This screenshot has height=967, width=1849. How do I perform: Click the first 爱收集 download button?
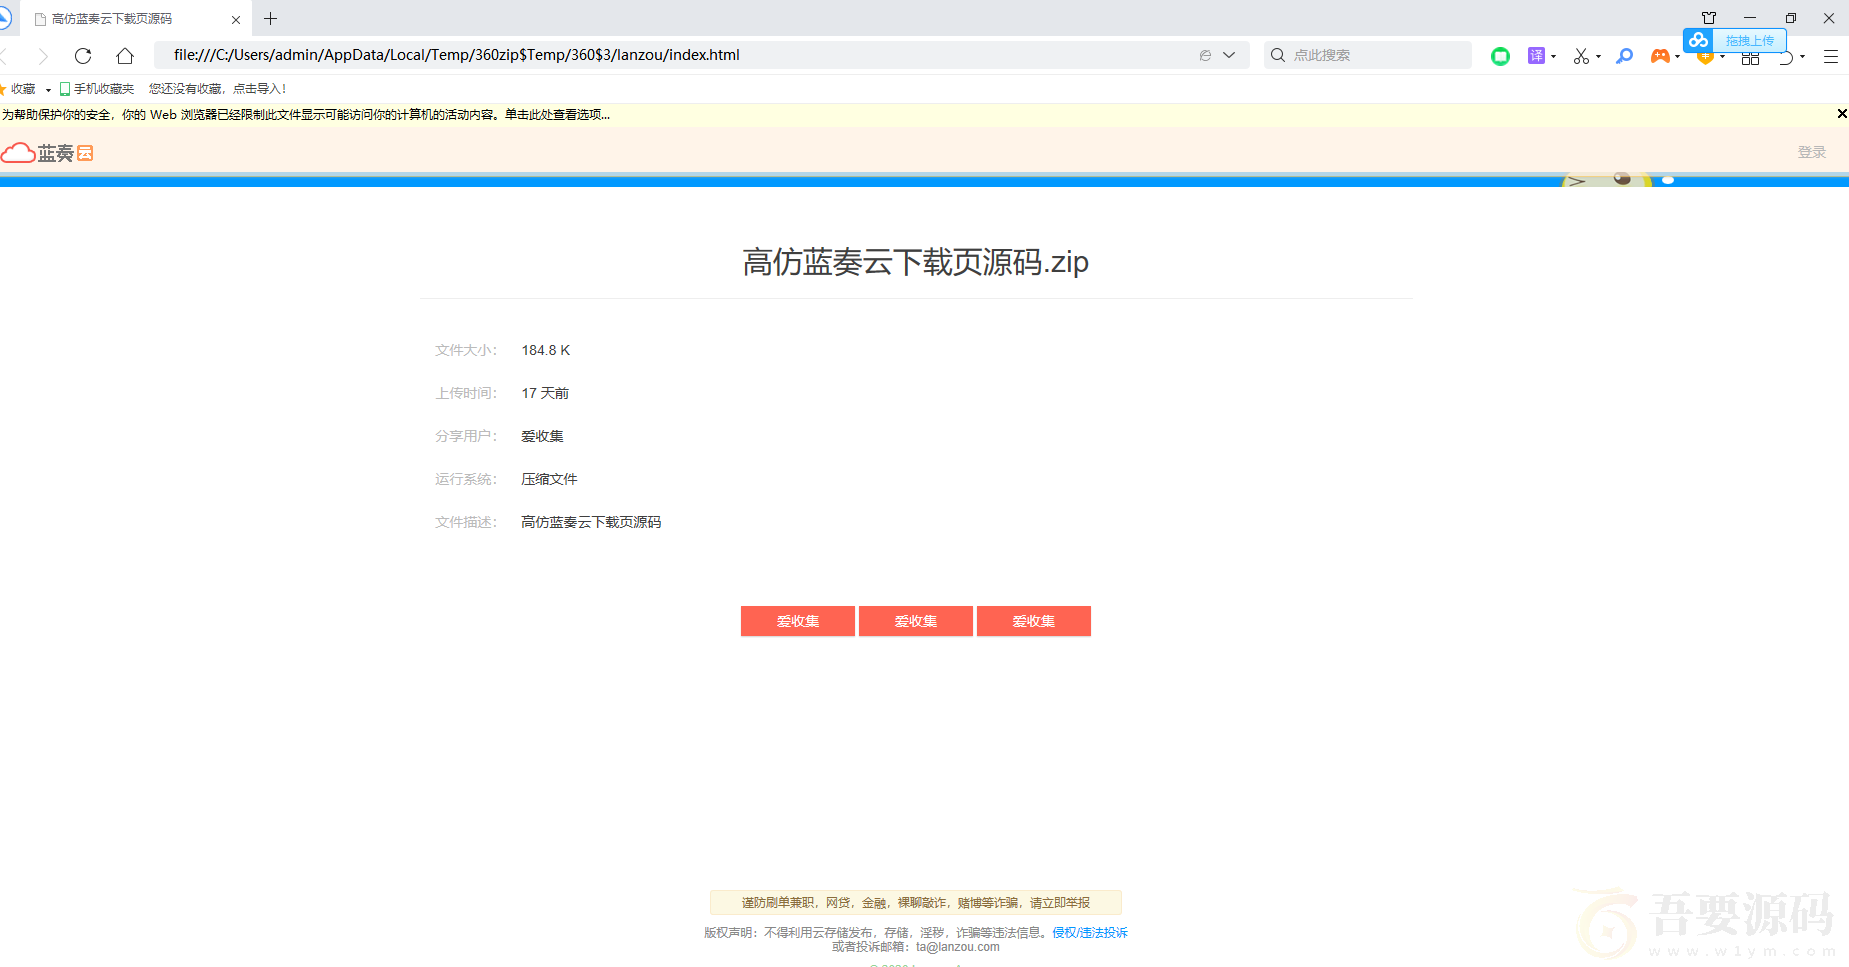click(798, 621)
